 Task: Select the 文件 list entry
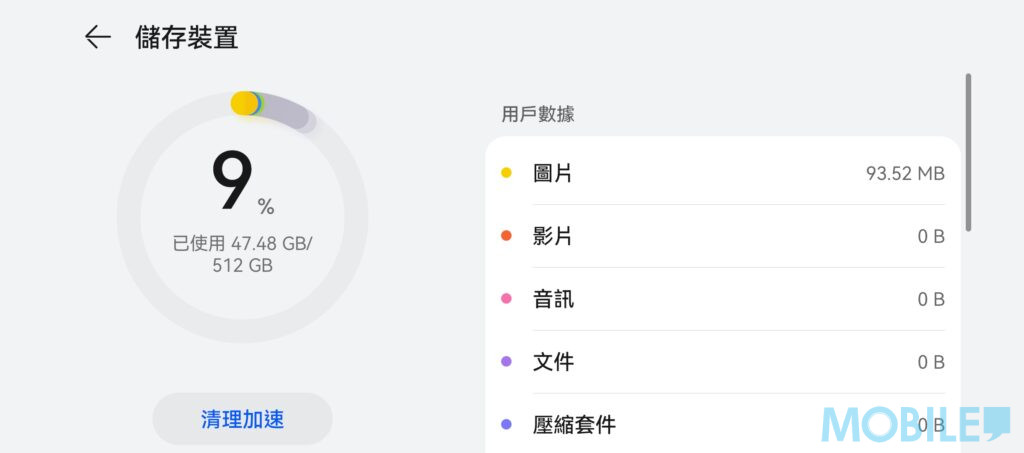coord(553,362)
